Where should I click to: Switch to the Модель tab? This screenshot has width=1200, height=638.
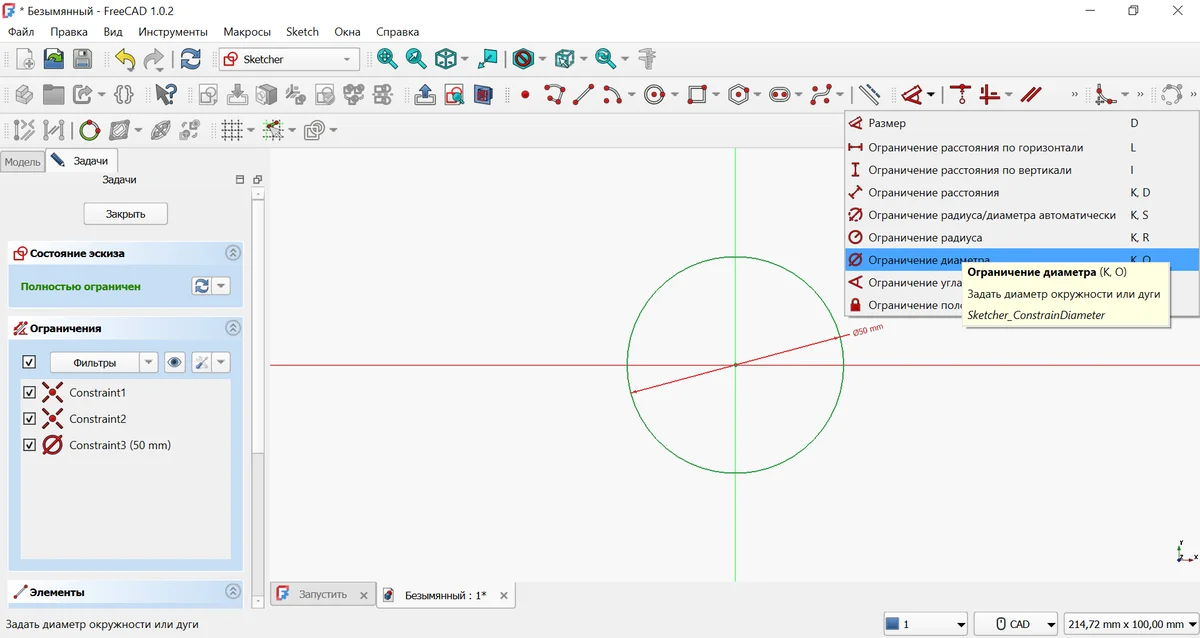[22, 162]
